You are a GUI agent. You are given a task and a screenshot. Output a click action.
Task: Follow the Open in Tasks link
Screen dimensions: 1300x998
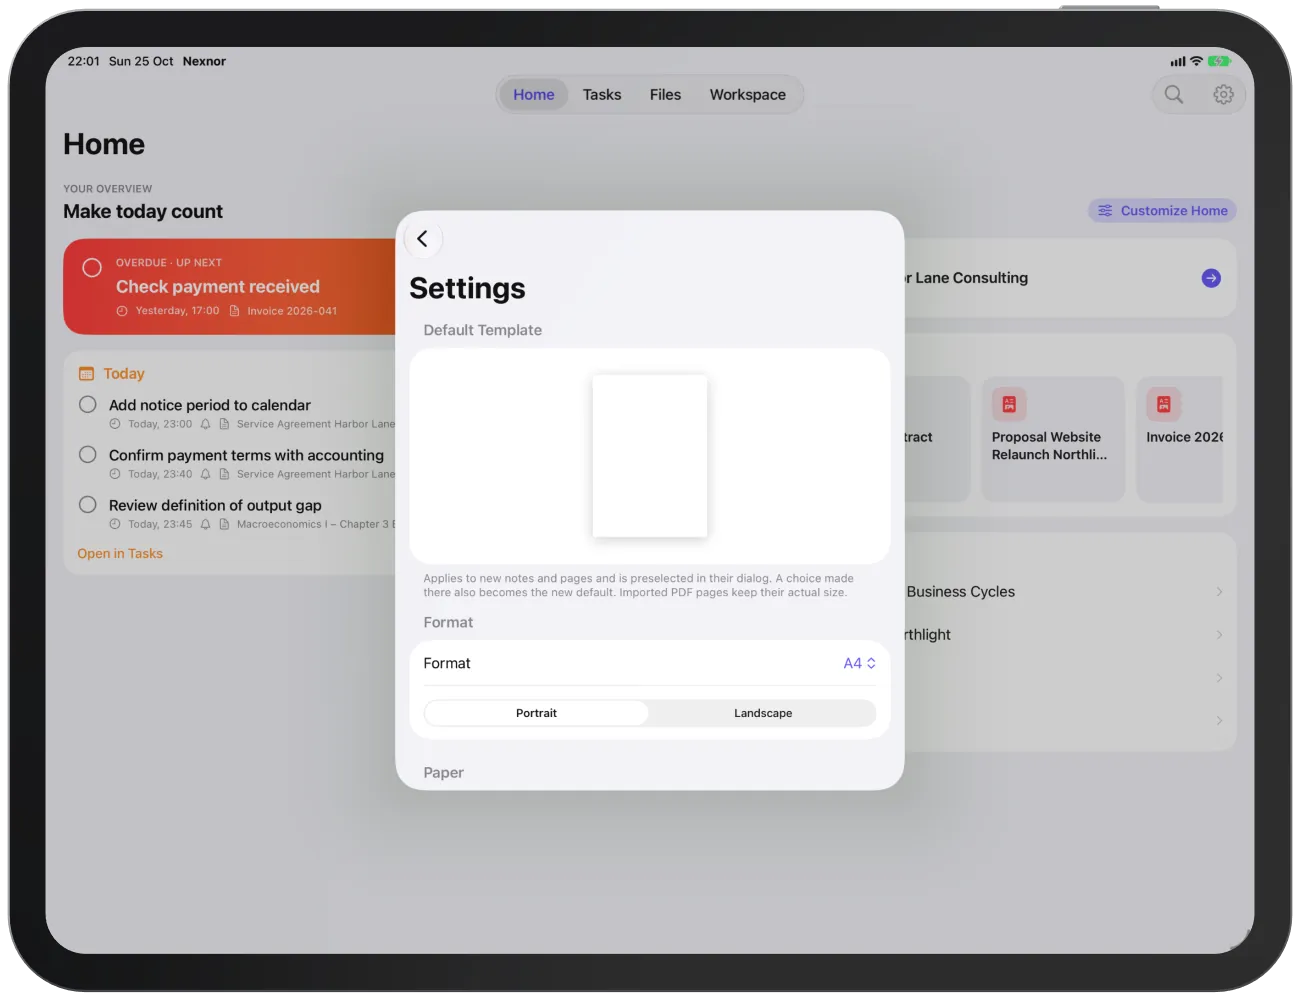click(x=120, y=553)
